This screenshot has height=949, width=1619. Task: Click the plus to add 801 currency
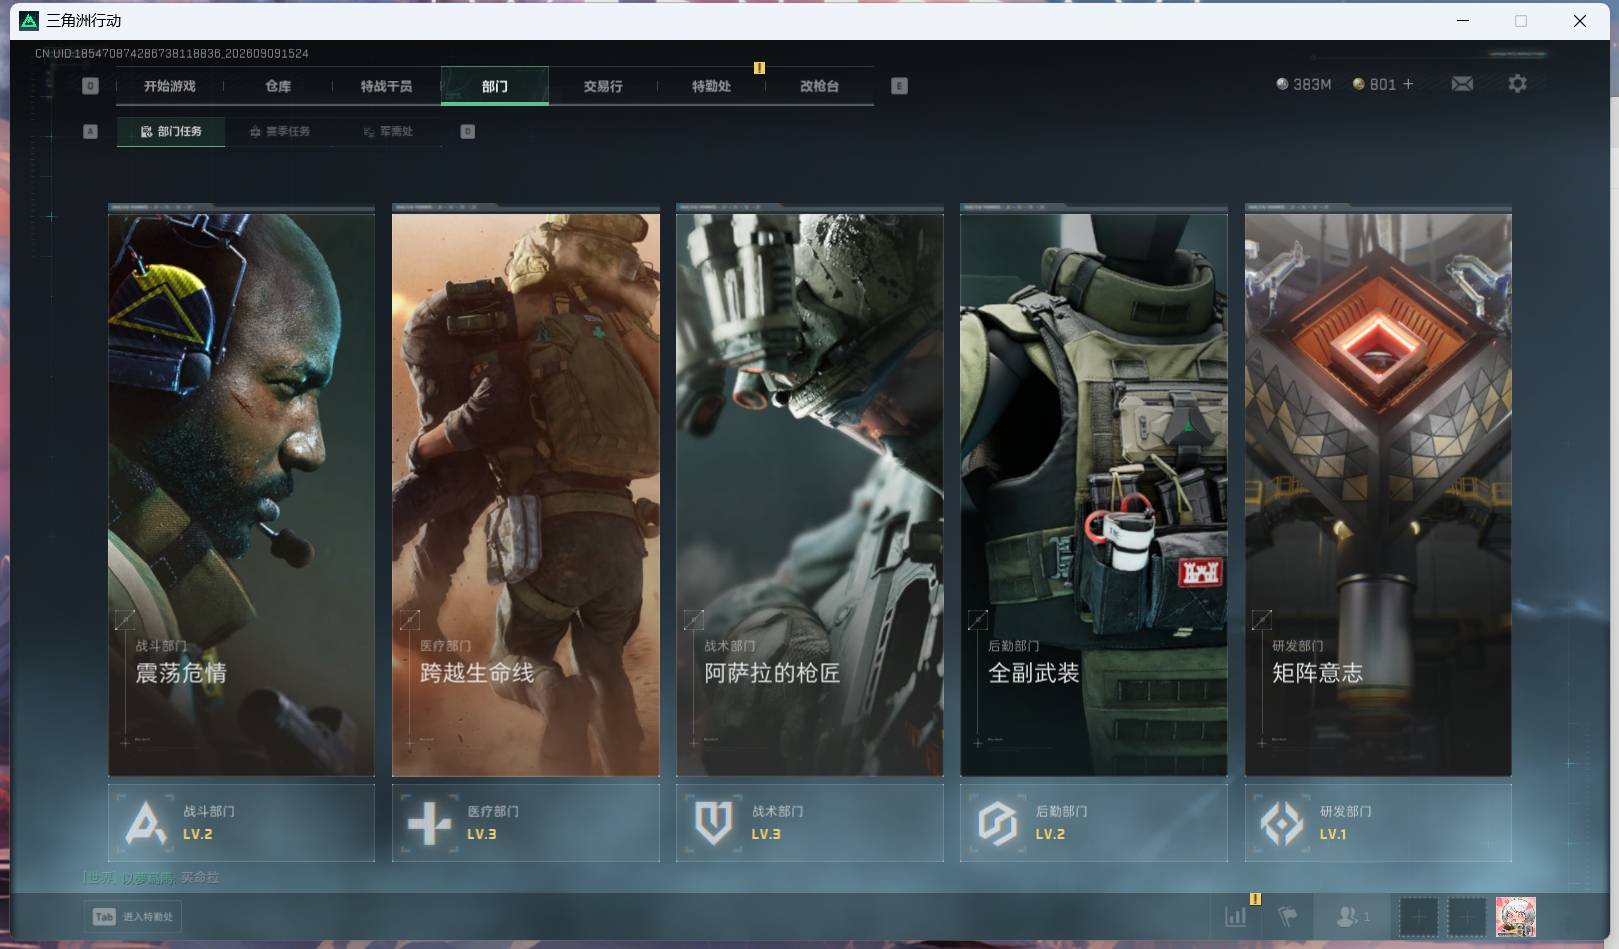pos(1408,84)
